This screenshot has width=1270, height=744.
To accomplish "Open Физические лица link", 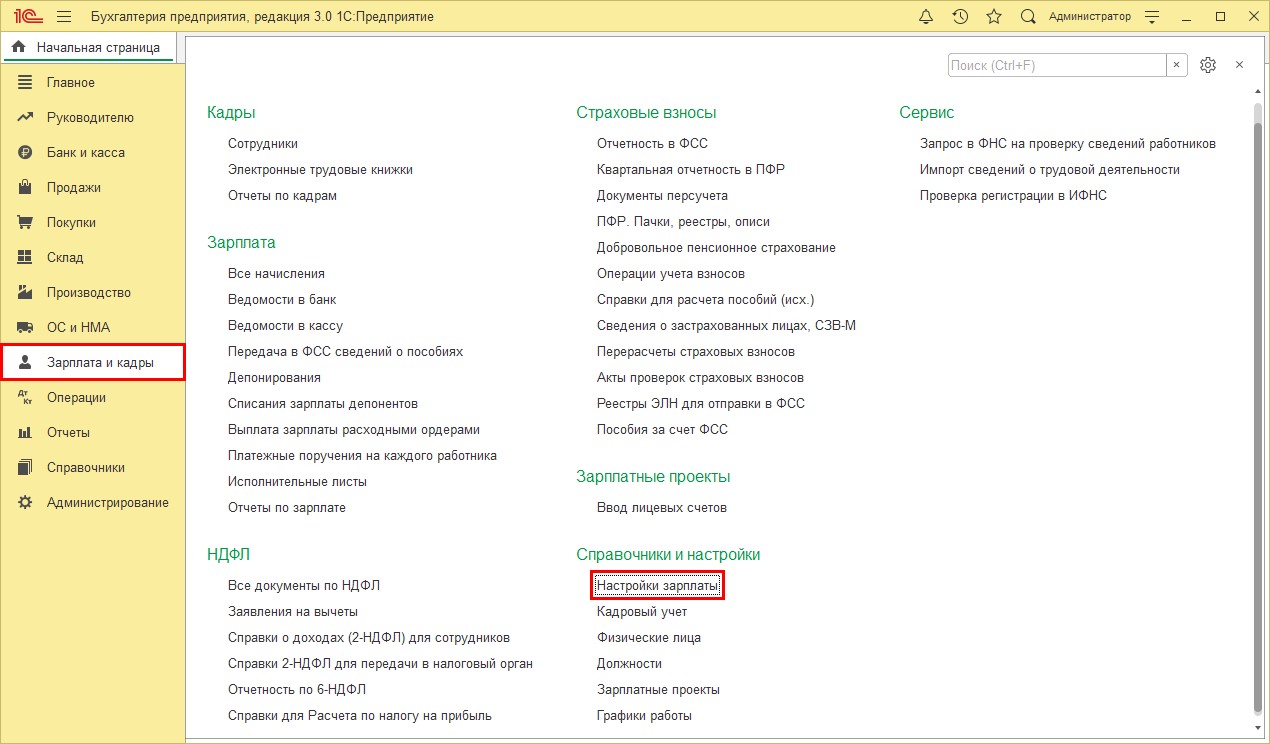I will pyautogui.click(x=649, y=638).
